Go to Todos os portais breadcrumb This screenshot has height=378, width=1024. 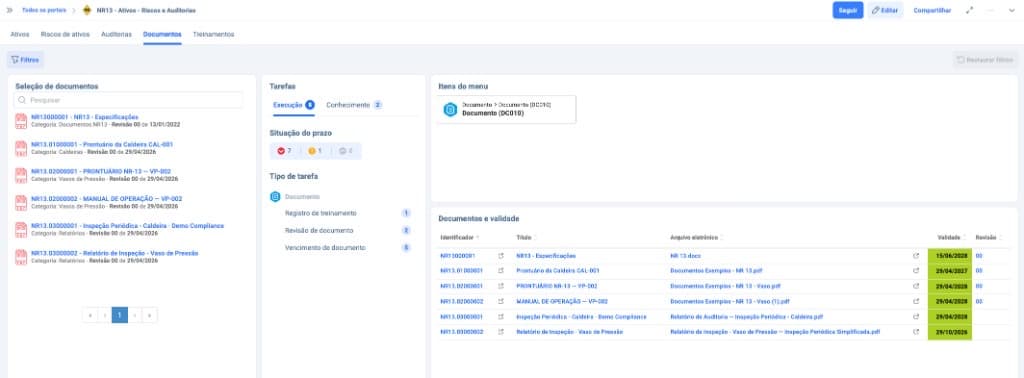[x=43, y=10]
